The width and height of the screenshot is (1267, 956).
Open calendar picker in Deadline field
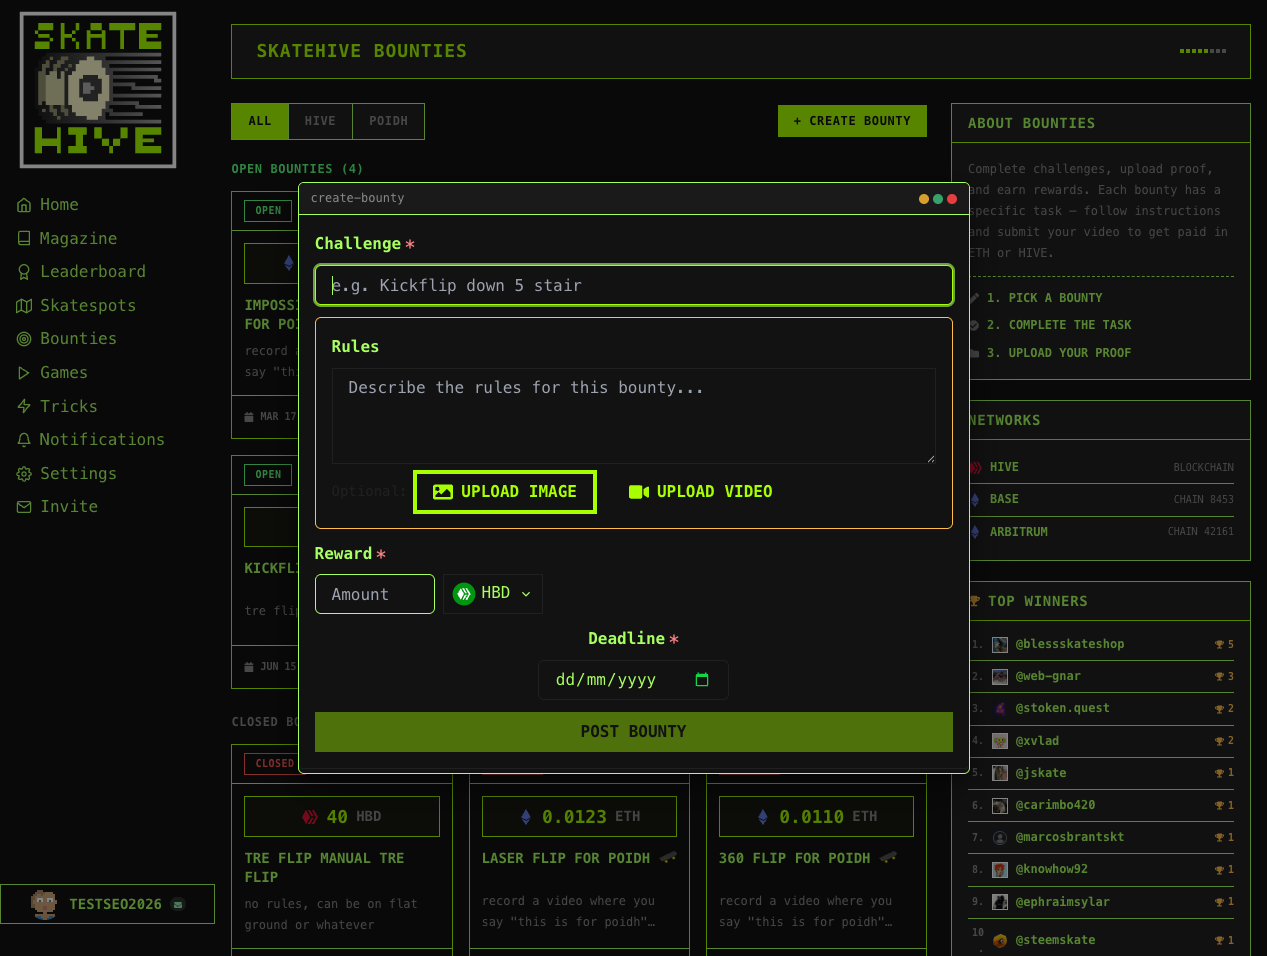pos(702,680)
